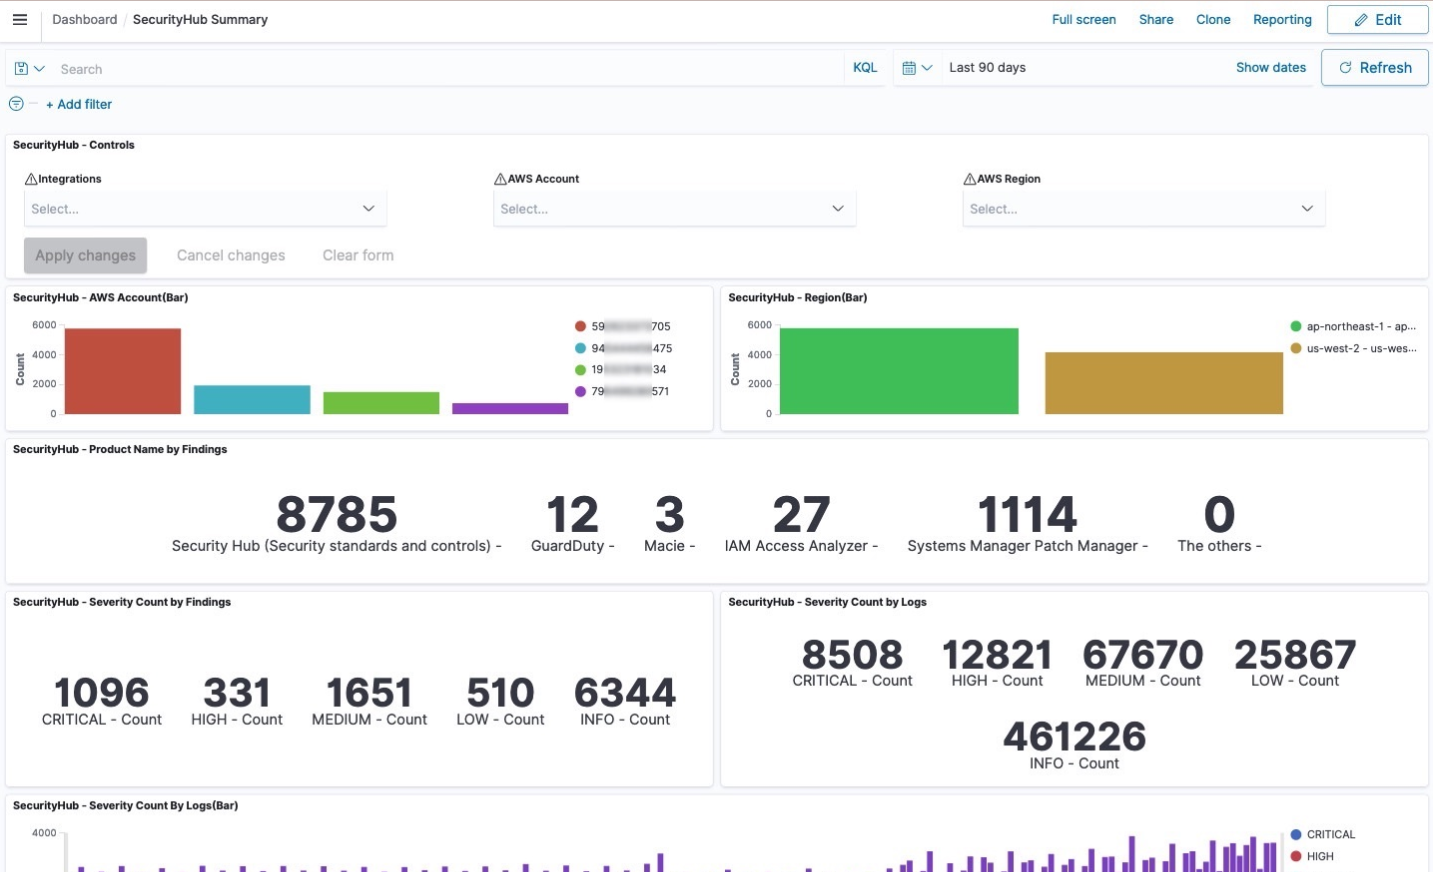Click the Refresh button
Image resolution: width=1433 pixels, height=872 pixels.
[x=1374, y=68]
